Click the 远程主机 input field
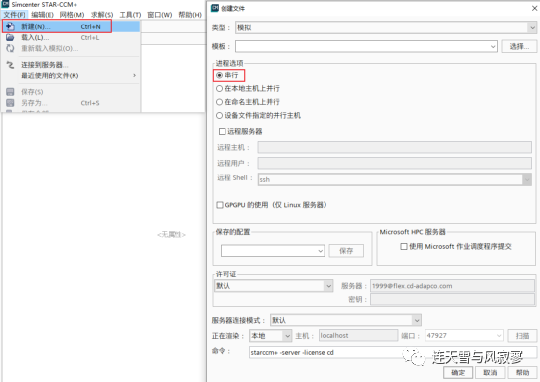540x382 pixels. pos(394,147)
